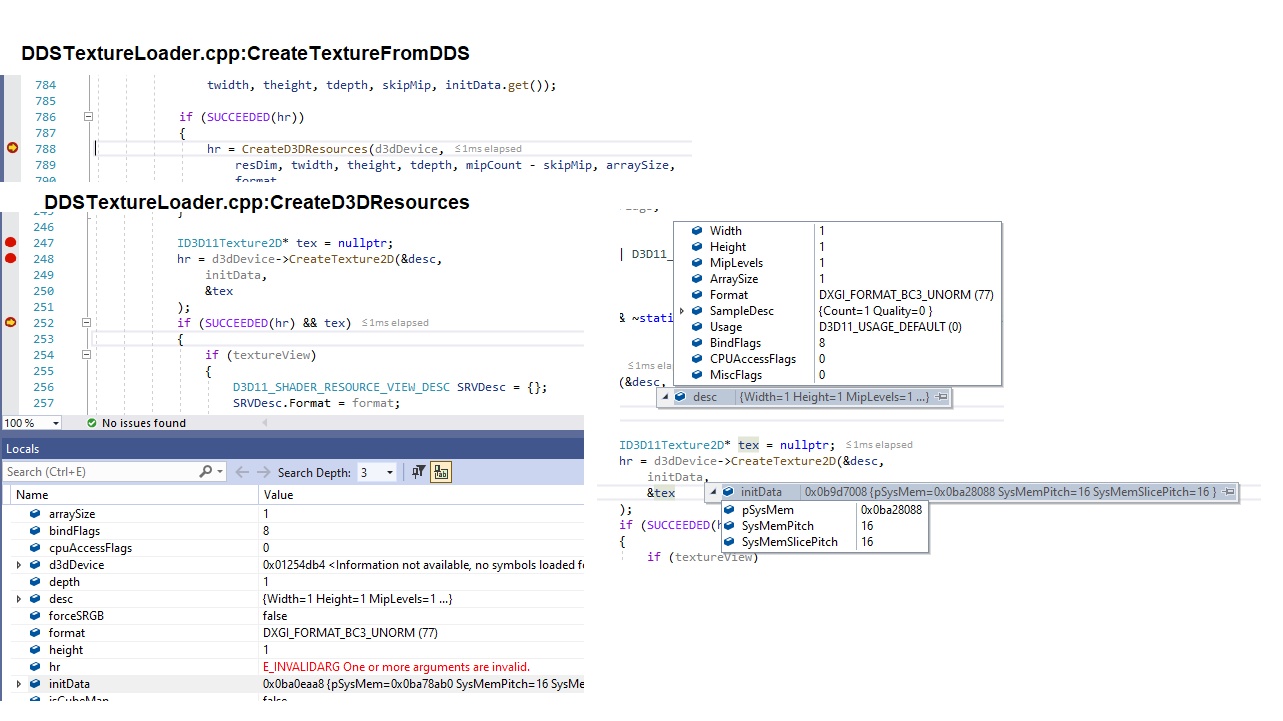The image size is (1283, 721).
Task: Collapse the code block at line 786
Action: pyautogui.click(x=88, y=116)
